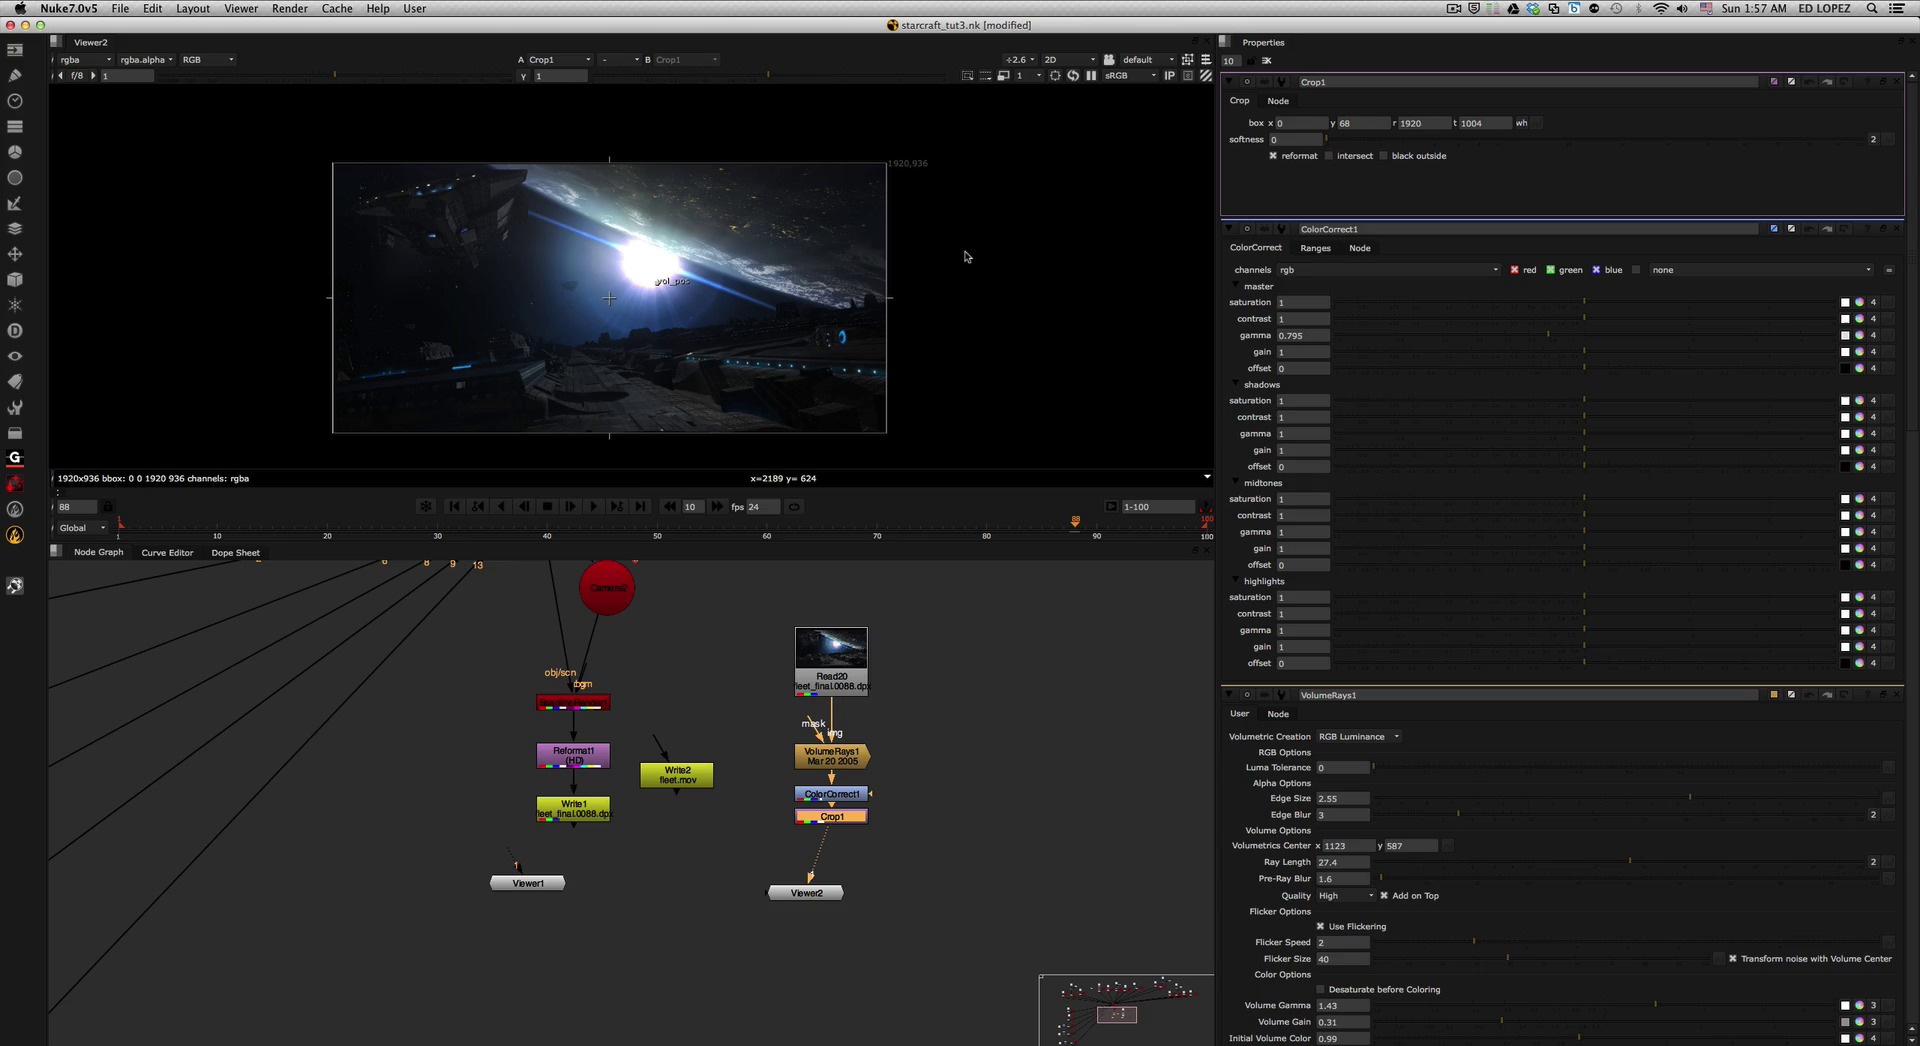Screen dimensions: 1920x1046
Task: Click the Viewer1 node
Action: point(528,883)
